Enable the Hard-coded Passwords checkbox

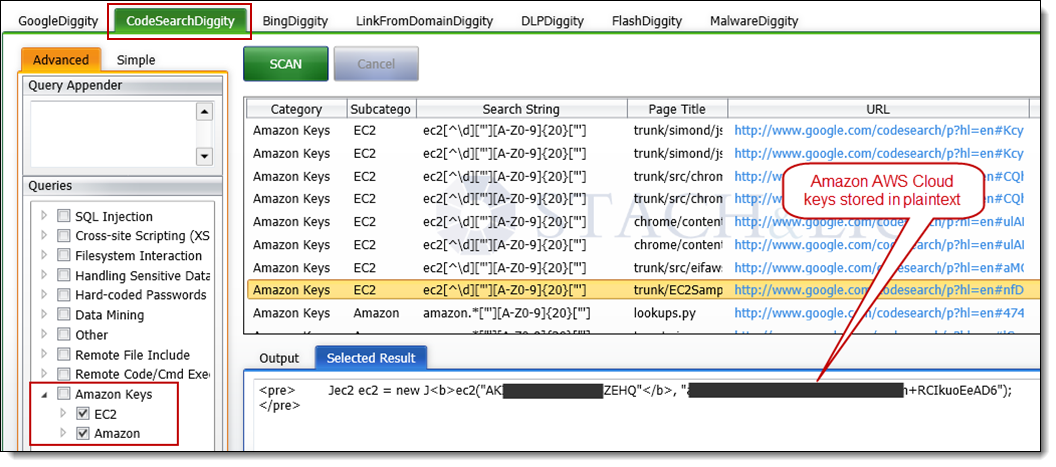63,295
